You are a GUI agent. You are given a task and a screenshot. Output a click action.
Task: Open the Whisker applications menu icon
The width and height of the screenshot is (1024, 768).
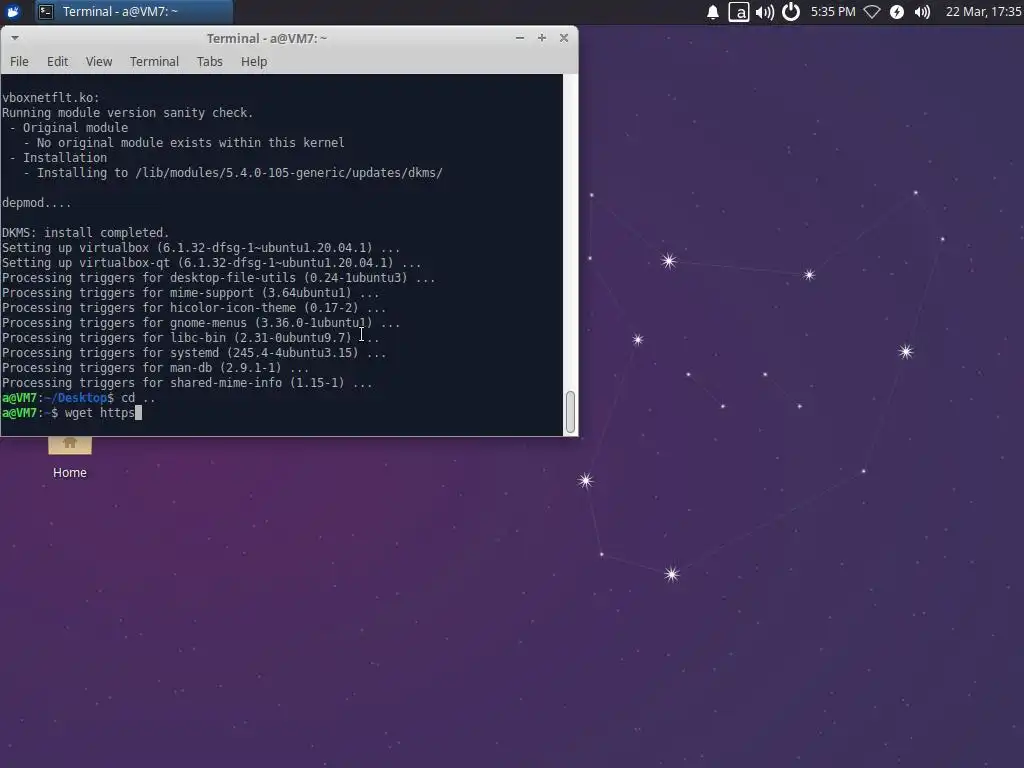pyautogui.click(x=12, y=11)
